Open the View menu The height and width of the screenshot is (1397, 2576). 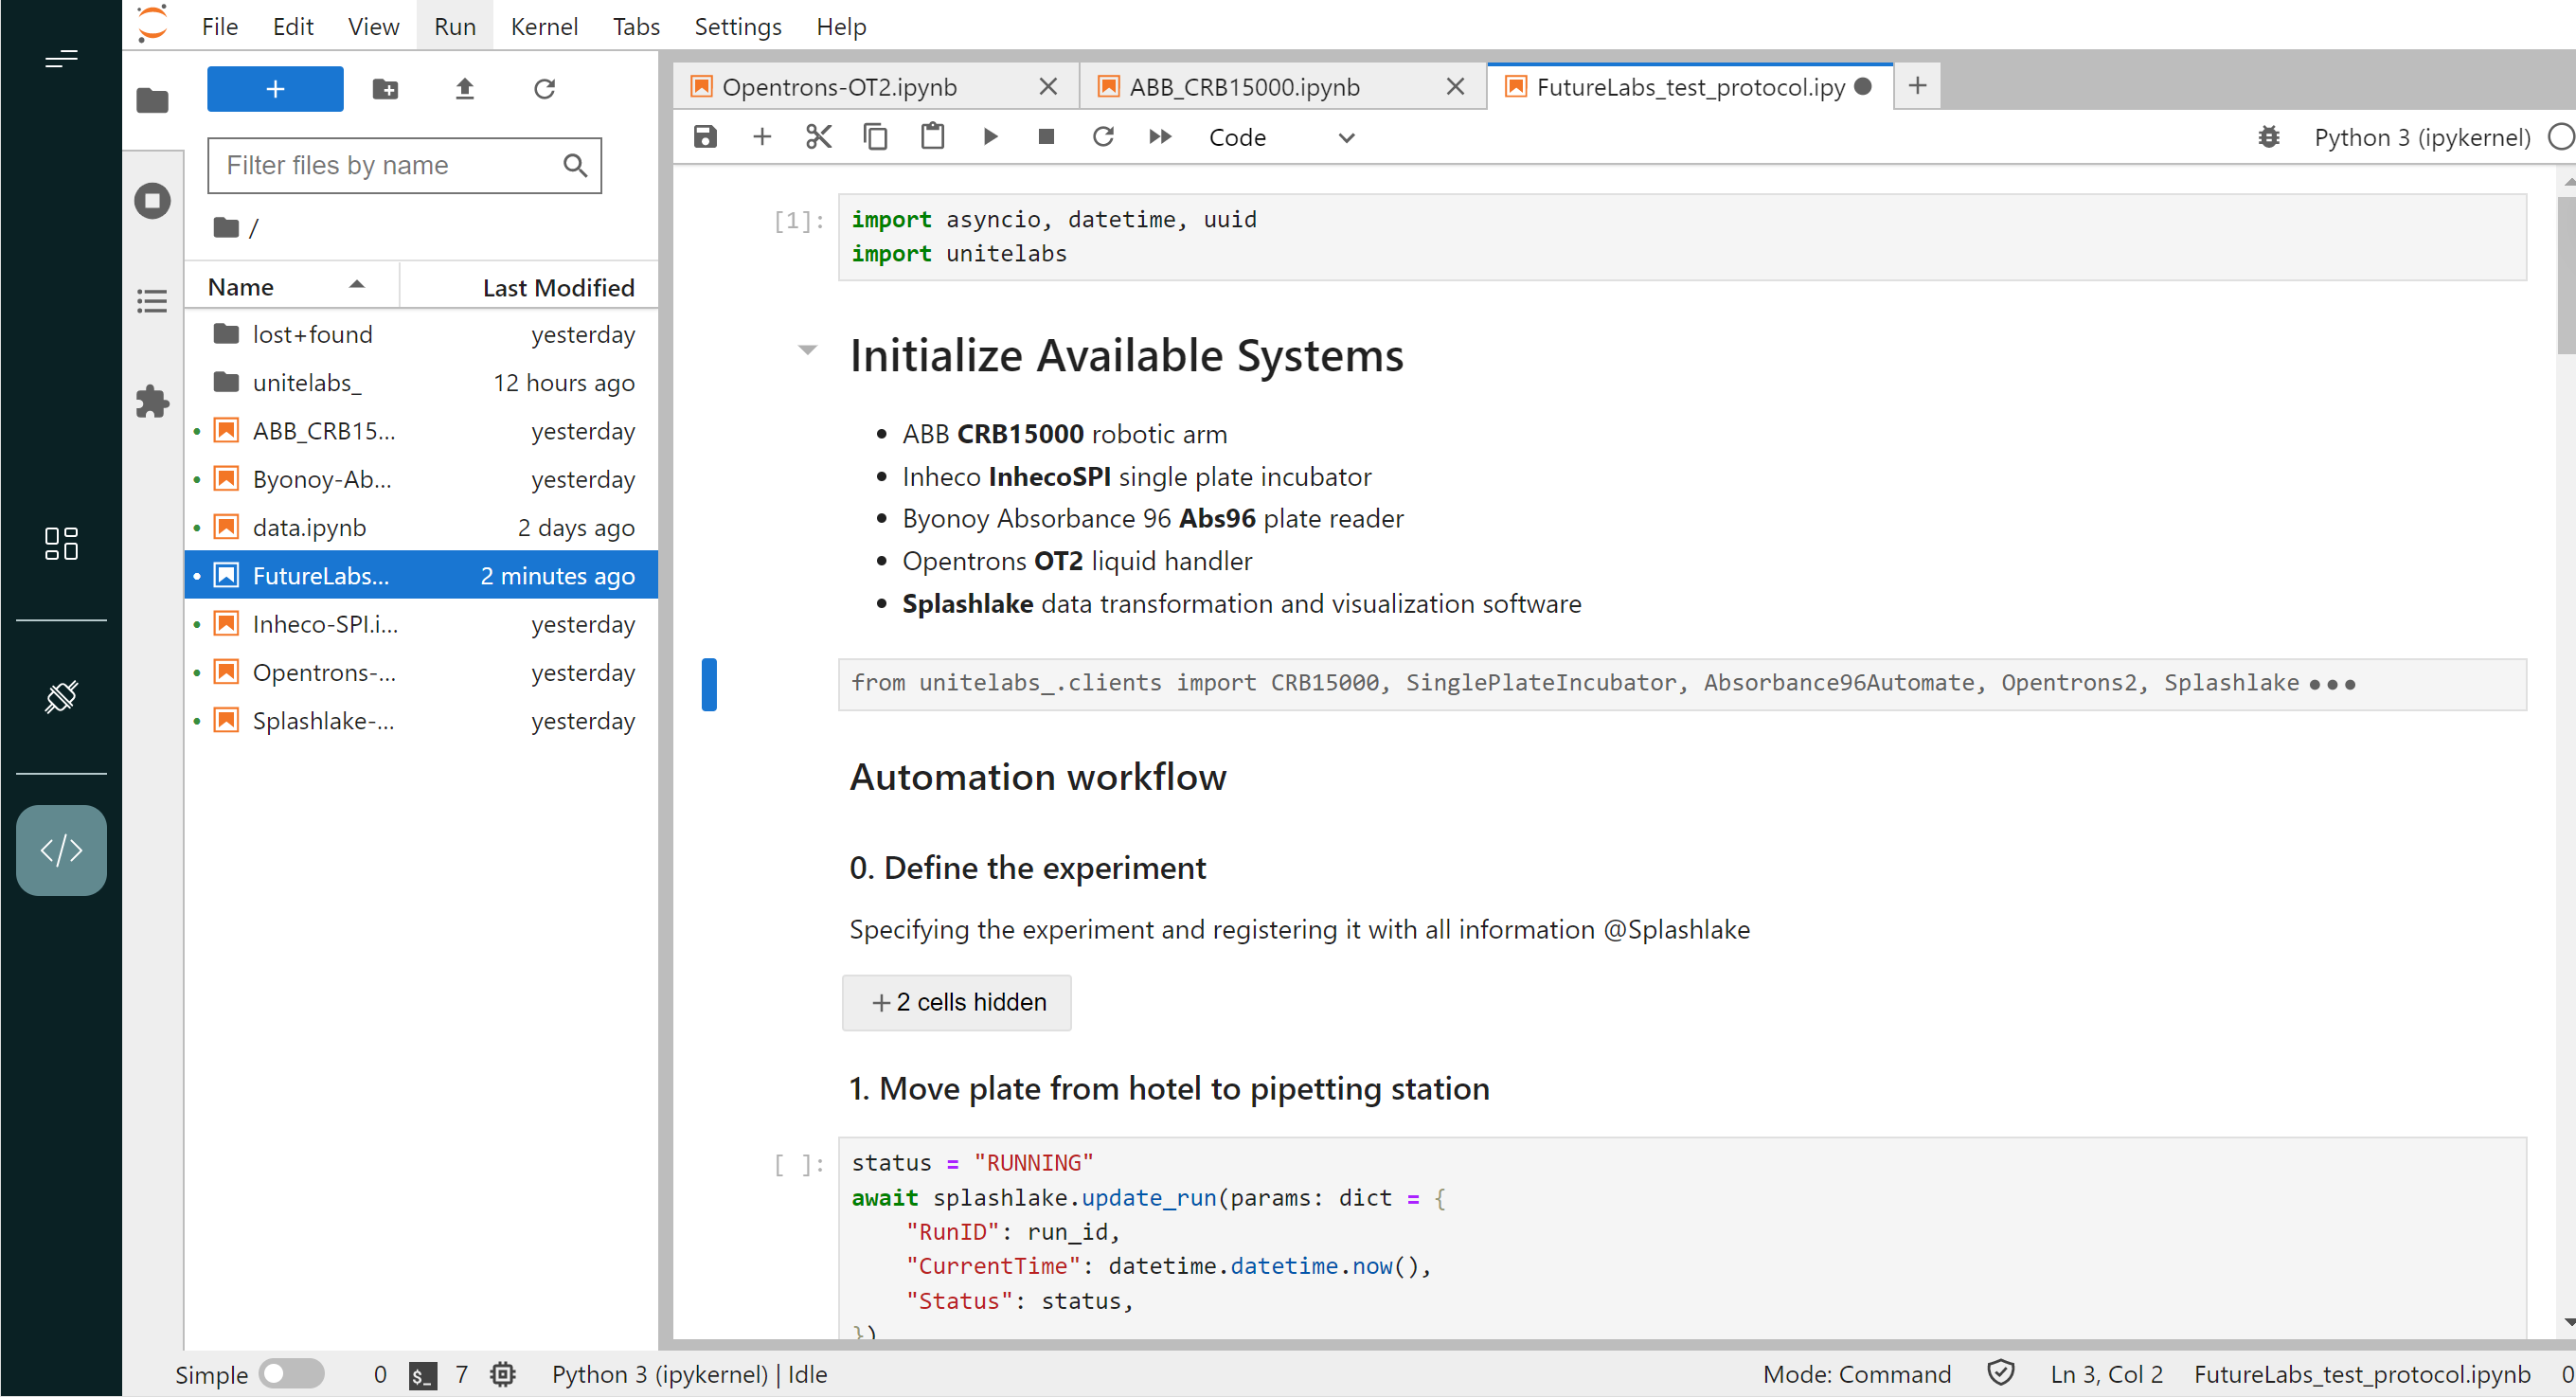coord(373,26)
